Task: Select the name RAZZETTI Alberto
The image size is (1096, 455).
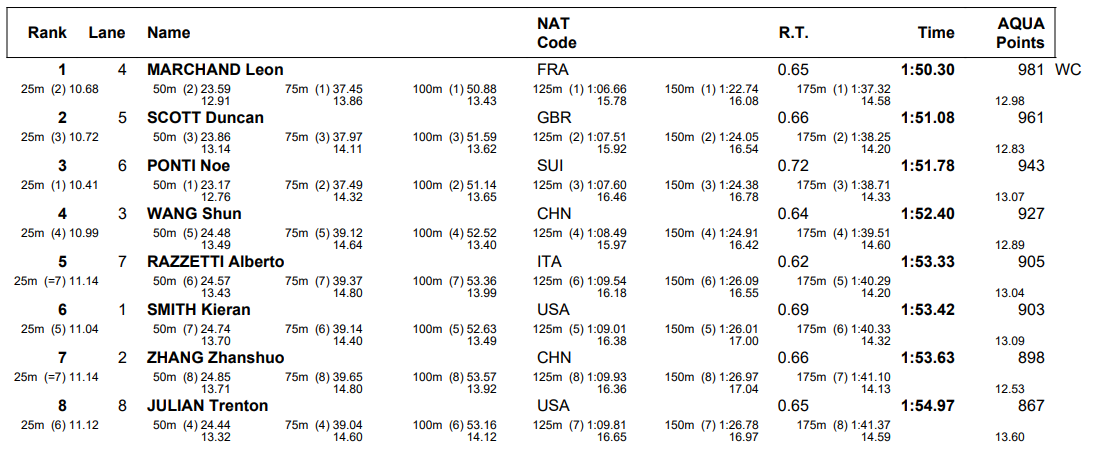Action: [215, 262]
